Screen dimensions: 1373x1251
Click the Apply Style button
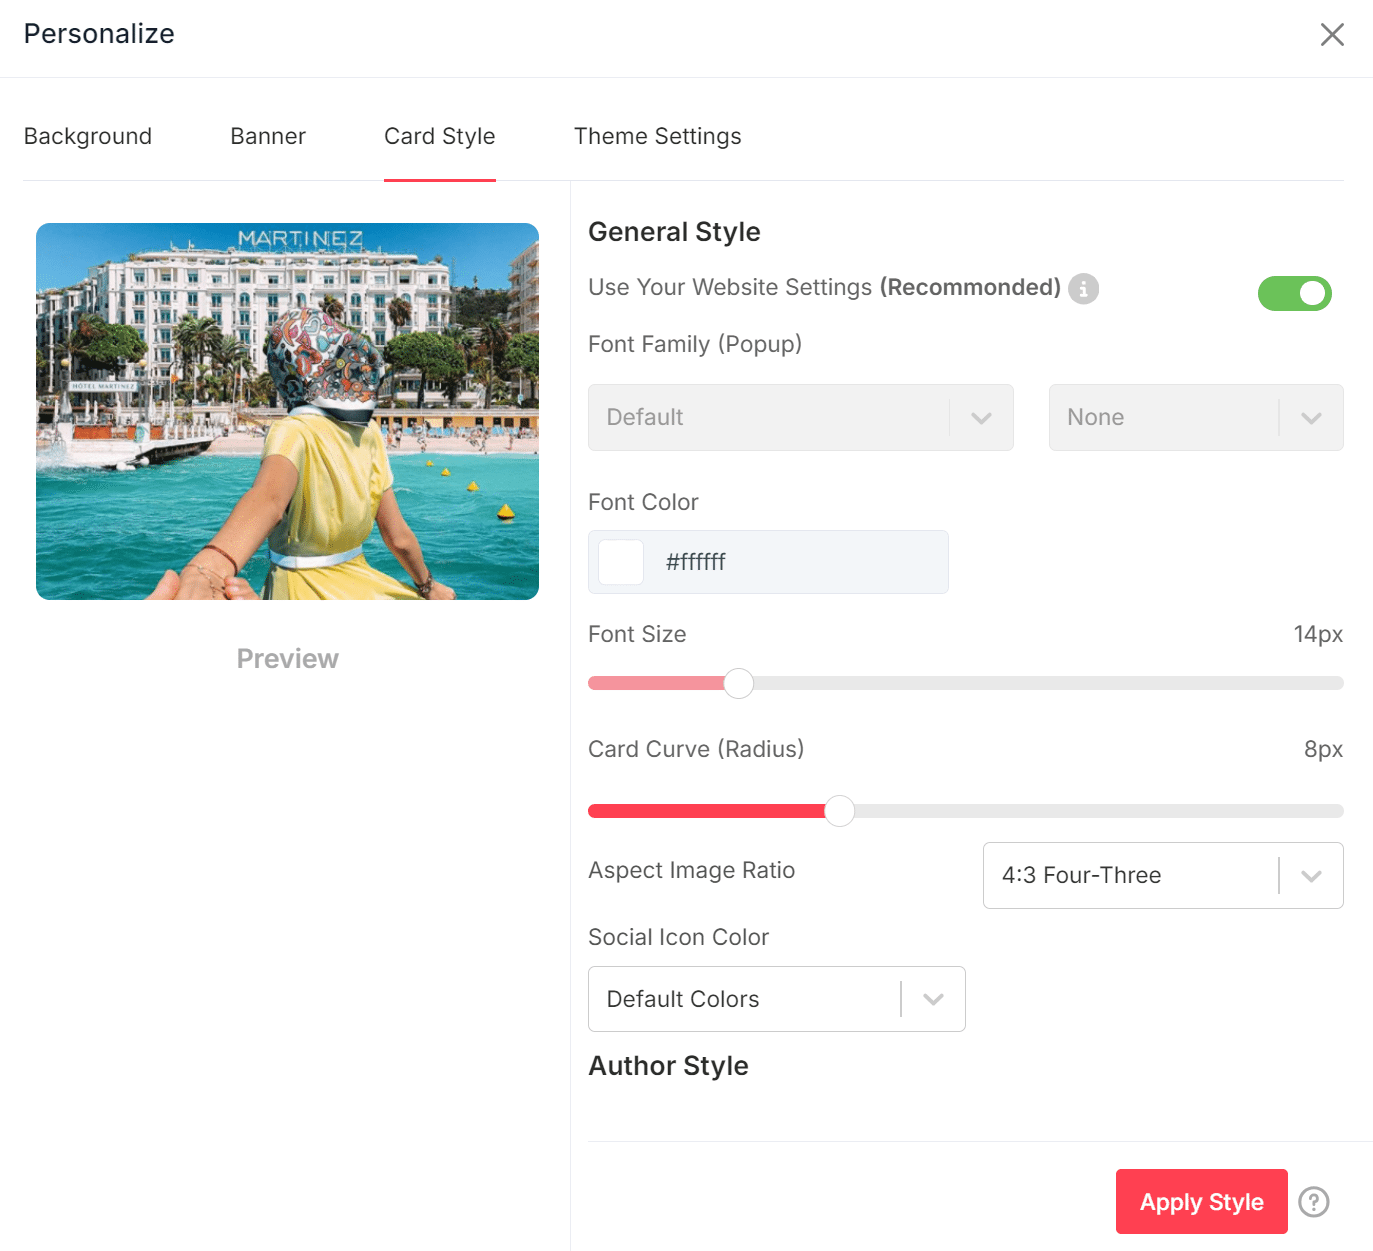pyautogui.click(x=1201, y=1201)
